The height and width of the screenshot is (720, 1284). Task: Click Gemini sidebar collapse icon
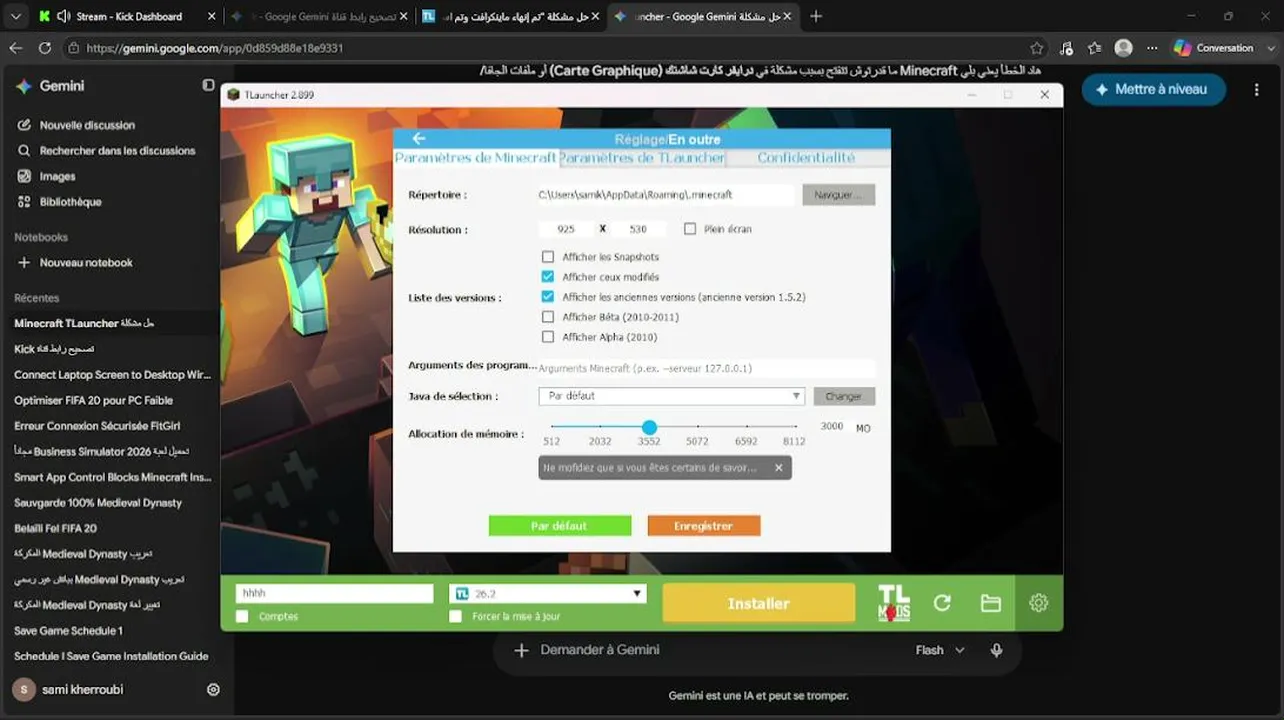click(x=208, y=86)
